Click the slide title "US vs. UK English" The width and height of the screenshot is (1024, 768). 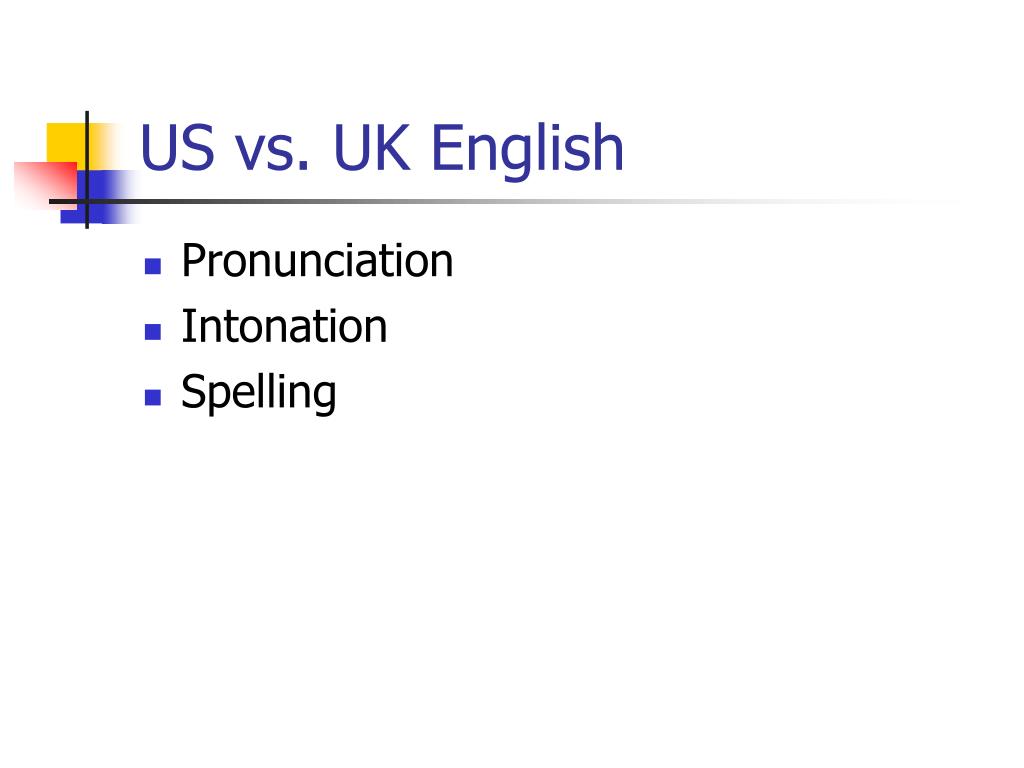coord(382,149)
